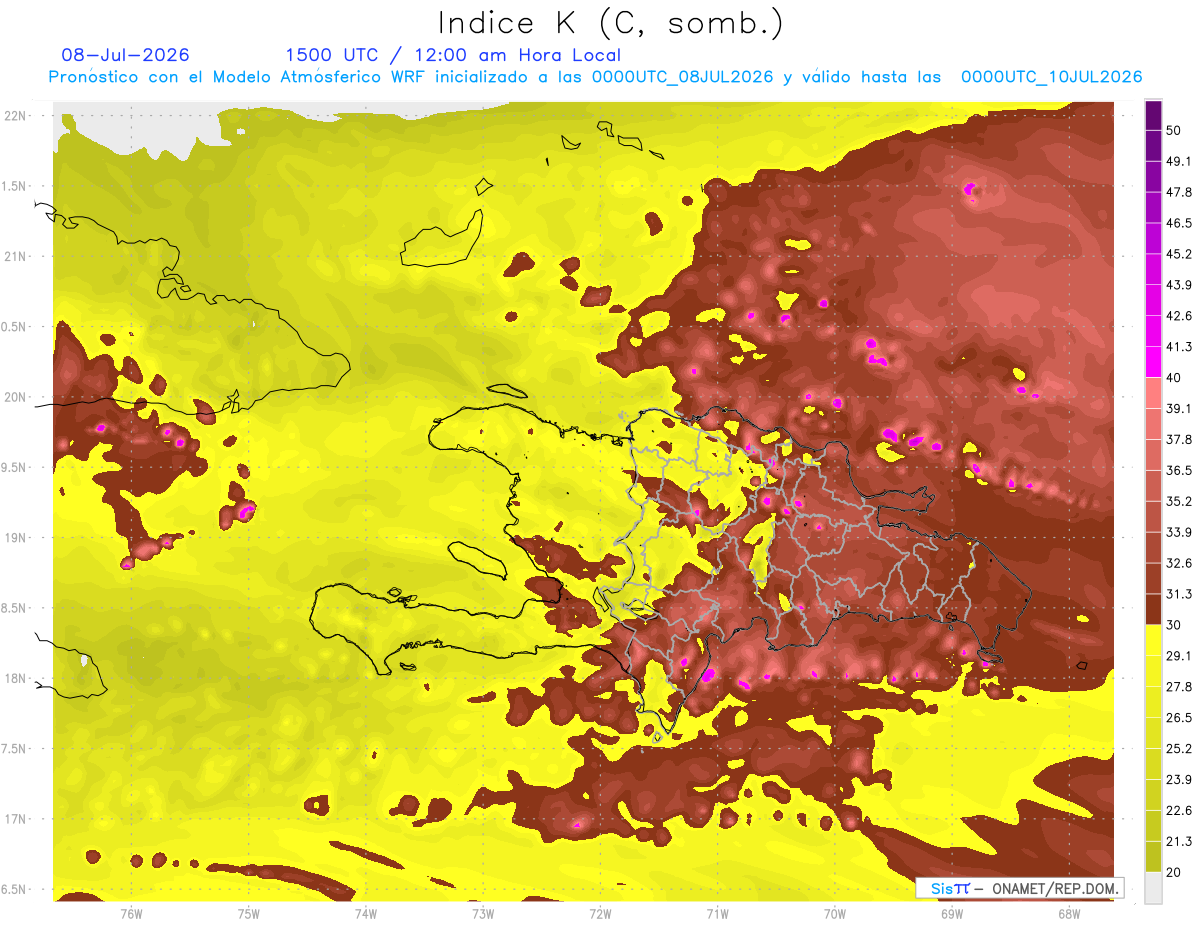This screenshot has height=927, width=1200.
Task: Pick the dark purple swatch above 50
Action: point(1154,116)
